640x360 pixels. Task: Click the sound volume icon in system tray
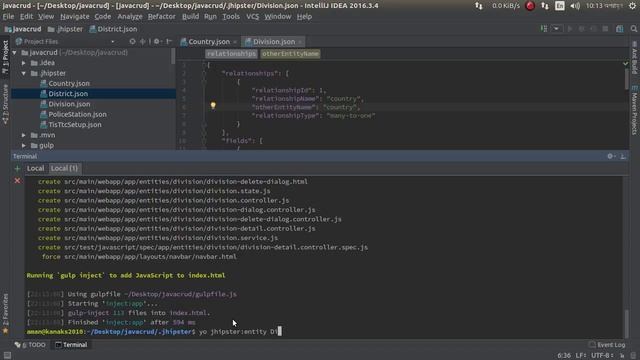(575, 6)
